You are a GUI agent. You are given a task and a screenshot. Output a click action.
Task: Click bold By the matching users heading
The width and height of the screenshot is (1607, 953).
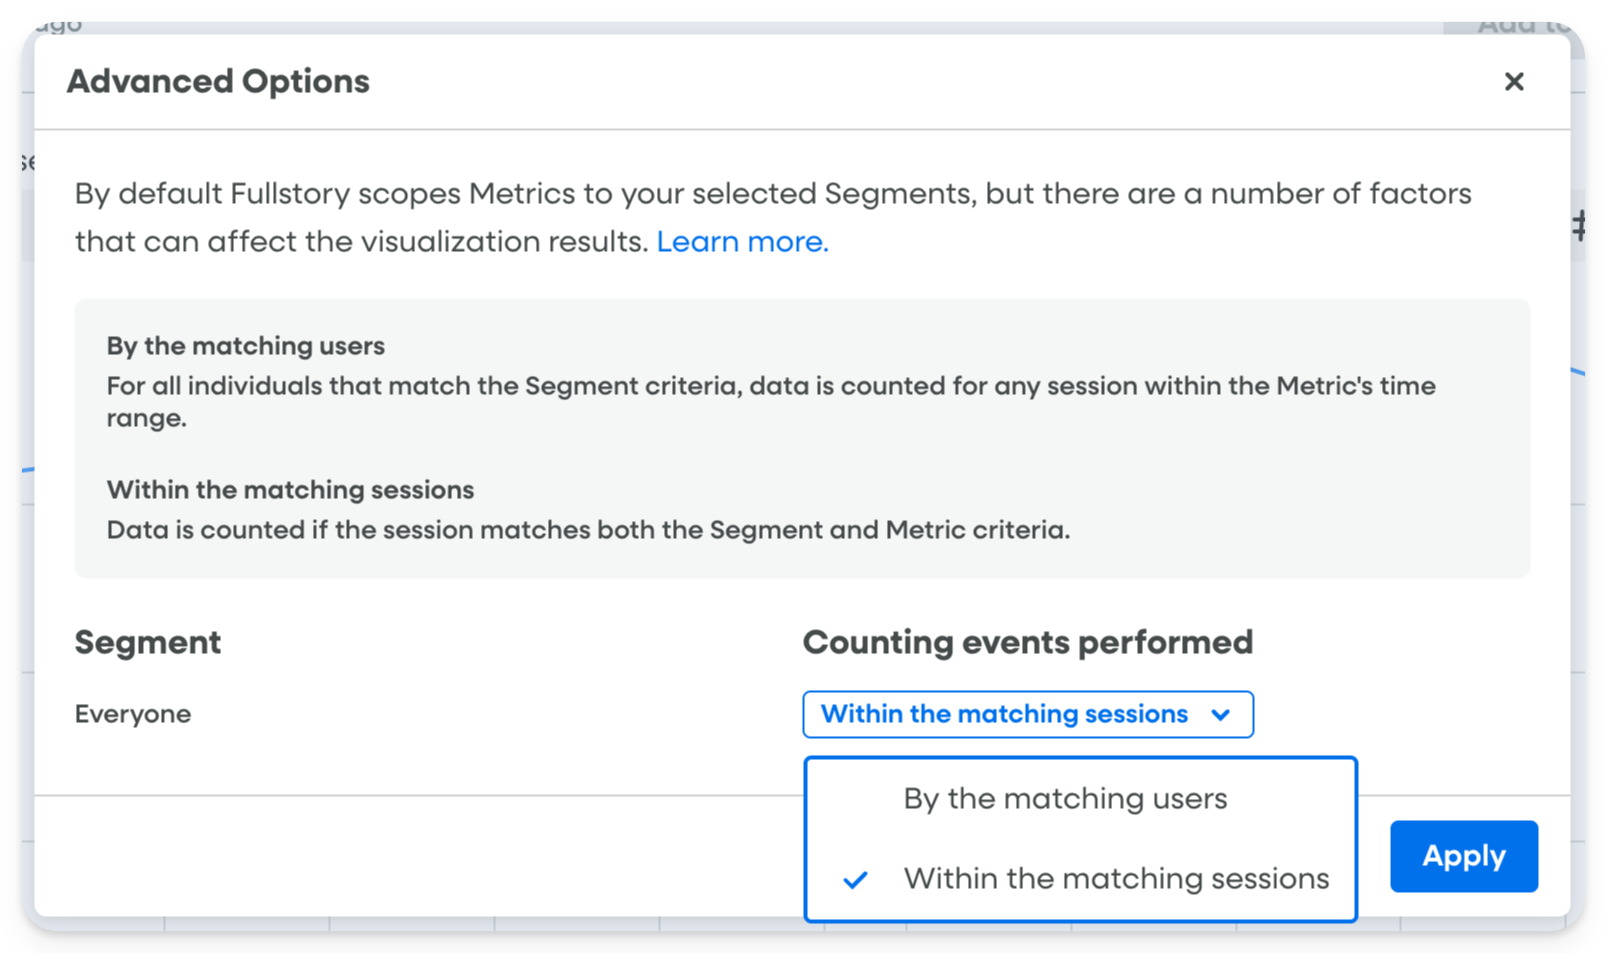(x=245, y=346)
